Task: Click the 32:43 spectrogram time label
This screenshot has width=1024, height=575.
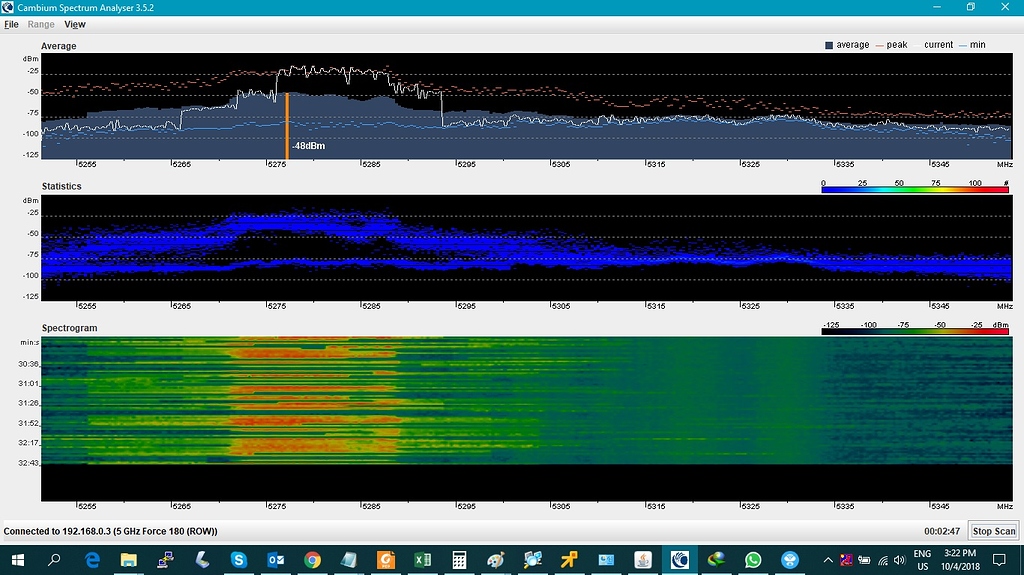Action: pos(28,463)
